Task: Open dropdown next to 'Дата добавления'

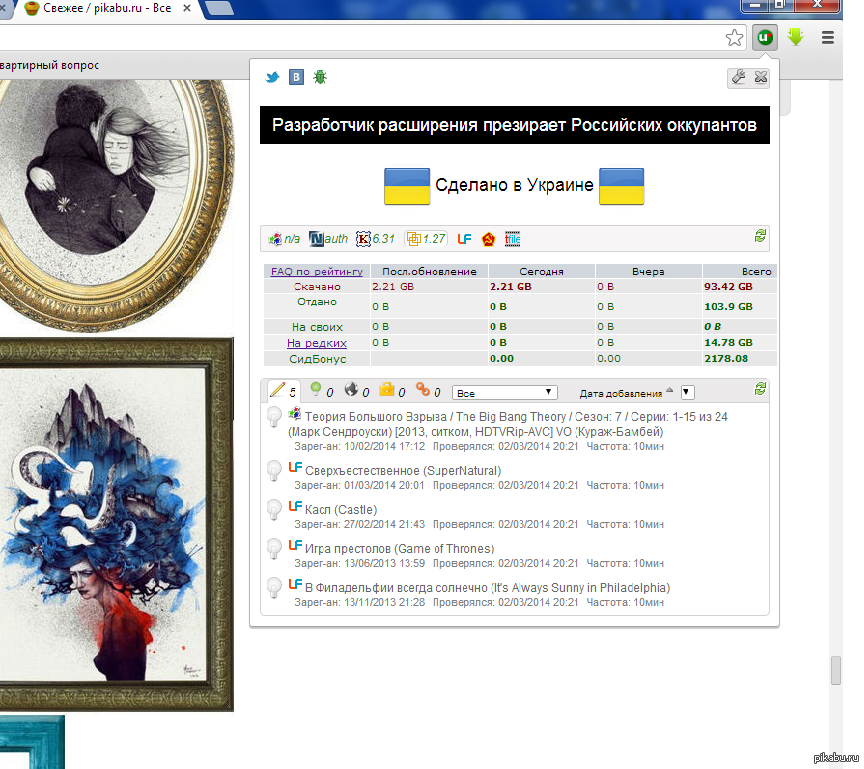Action: tap(687, 393)
